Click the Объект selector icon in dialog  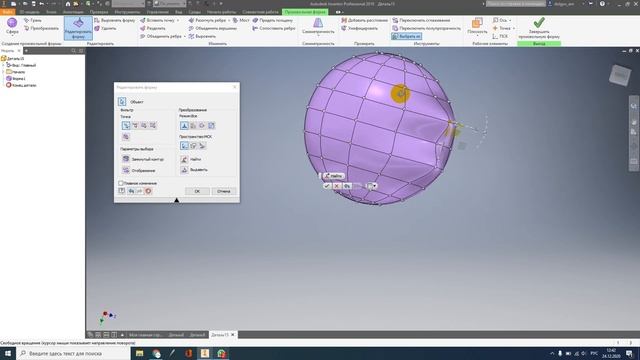coord(122,102)
